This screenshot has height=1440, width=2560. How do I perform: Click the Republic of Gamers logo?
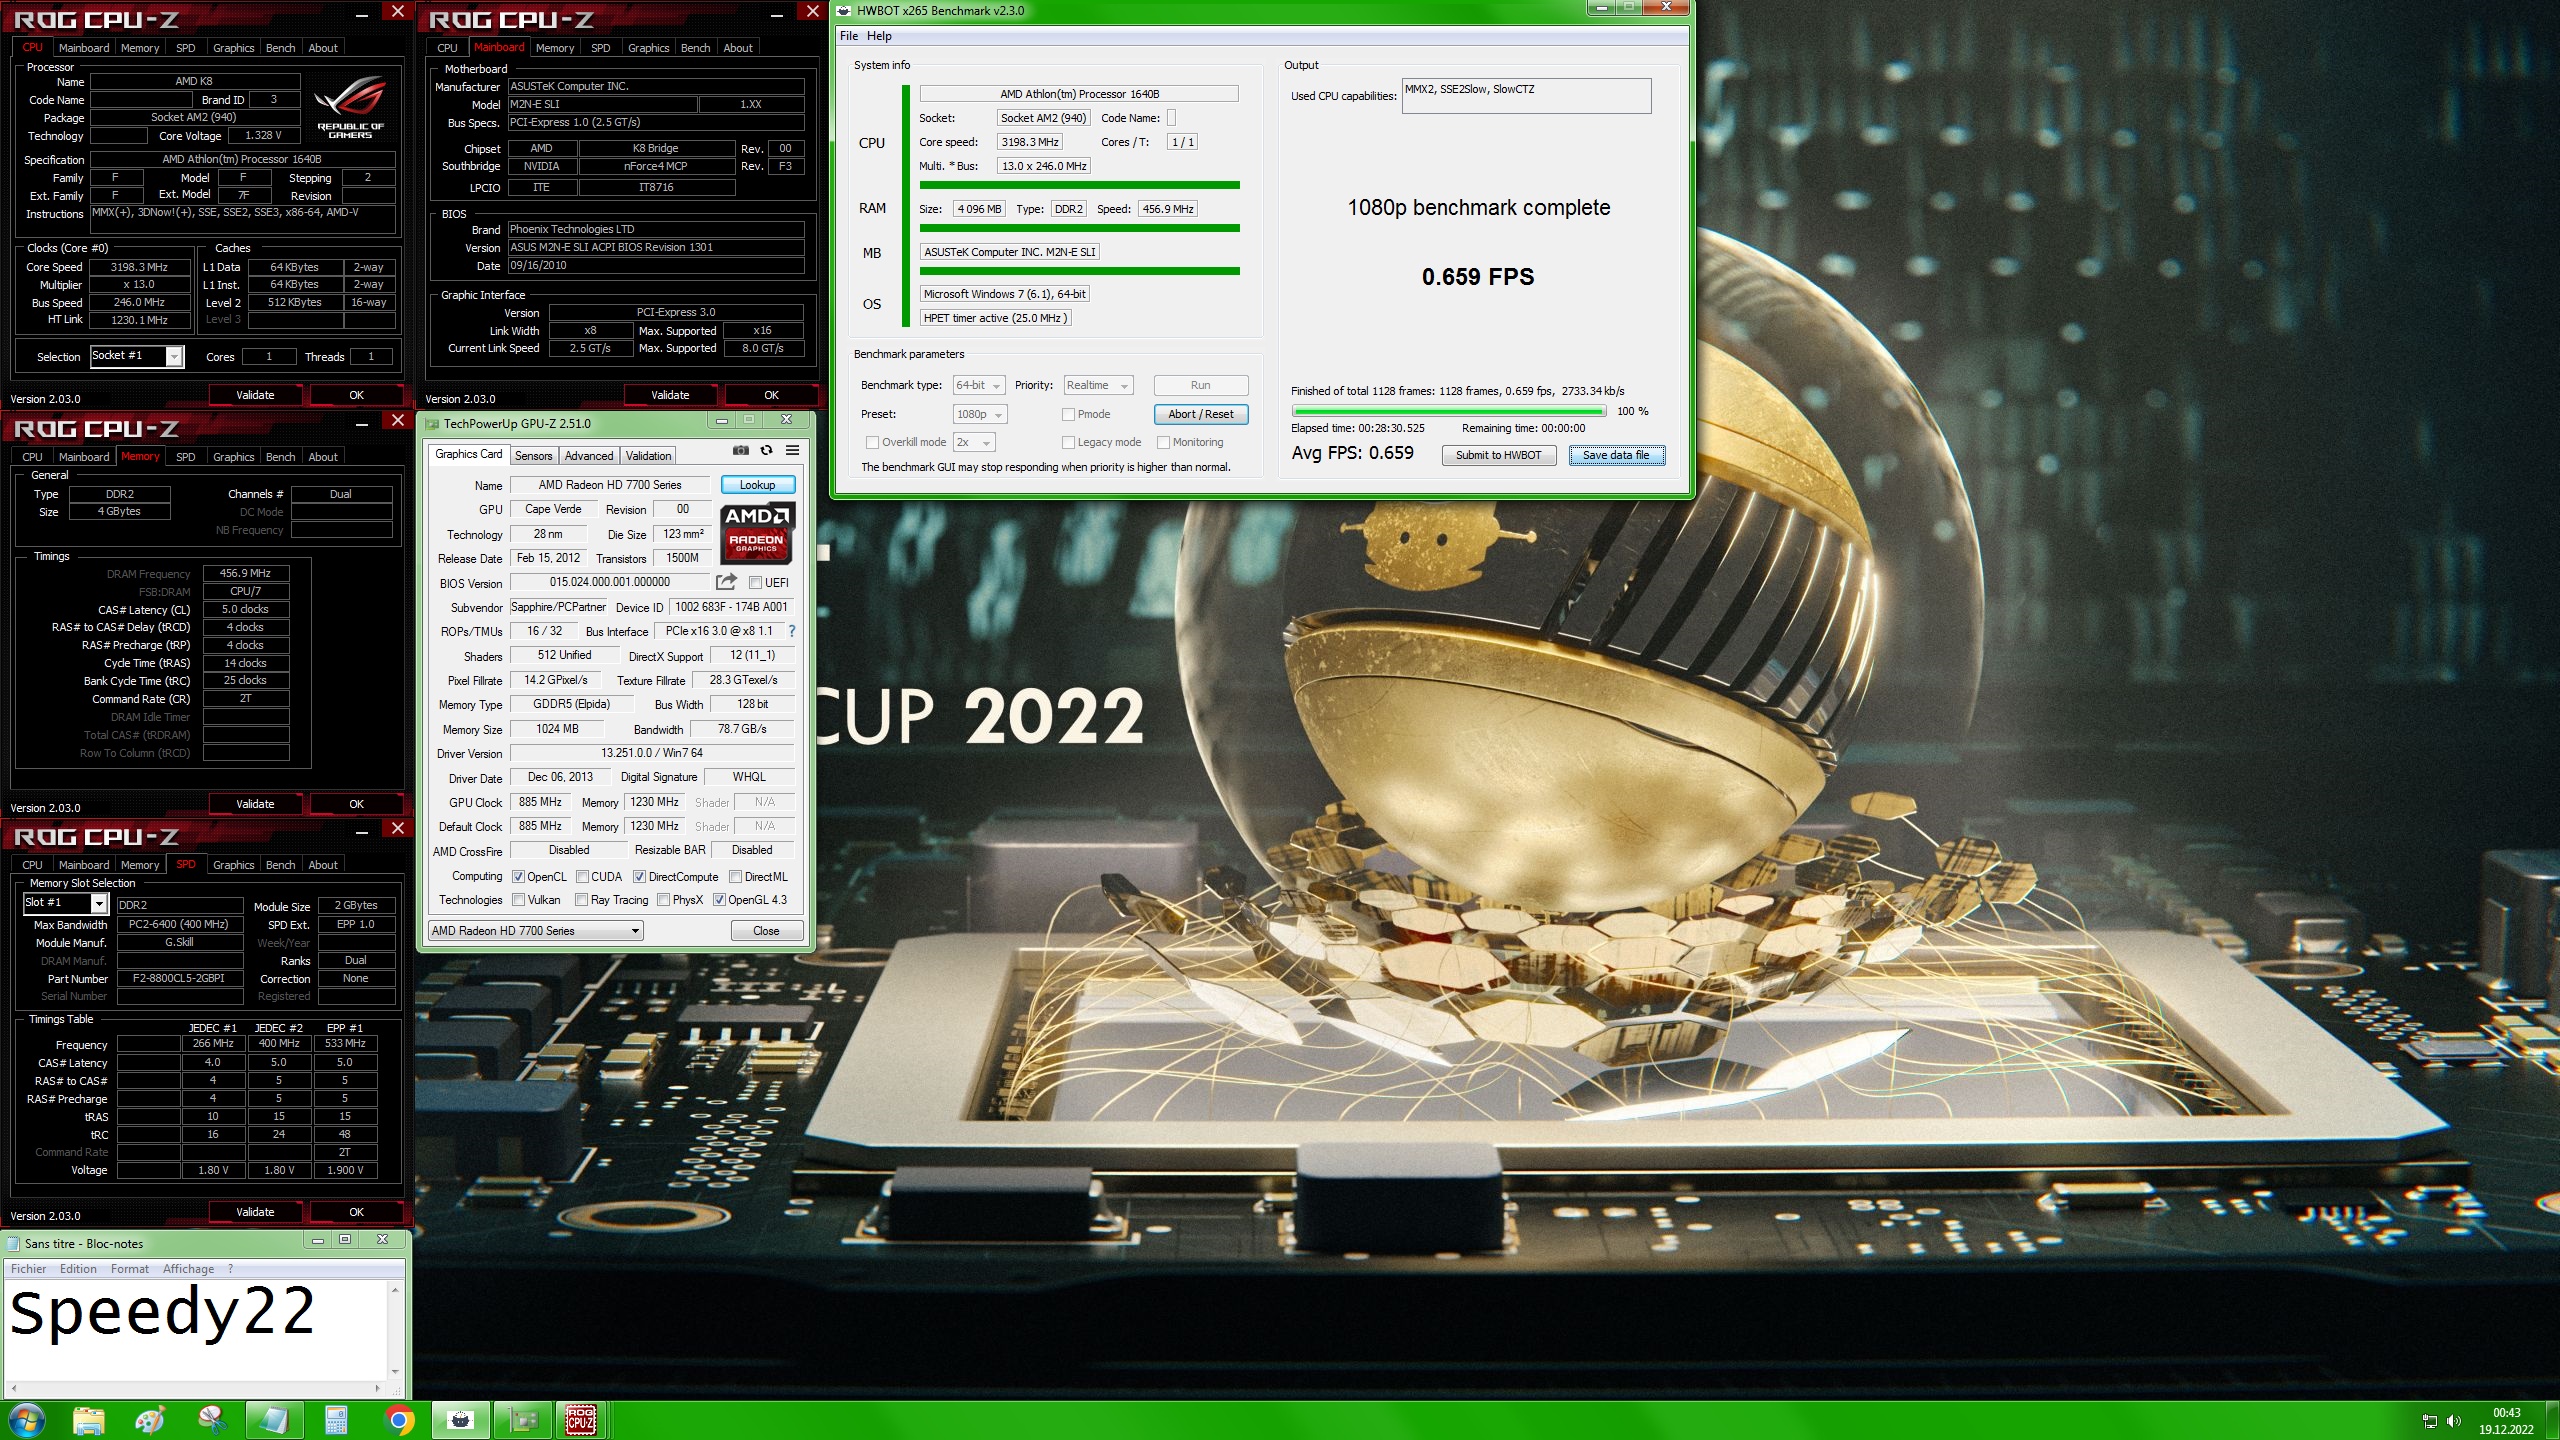point(350,108)
